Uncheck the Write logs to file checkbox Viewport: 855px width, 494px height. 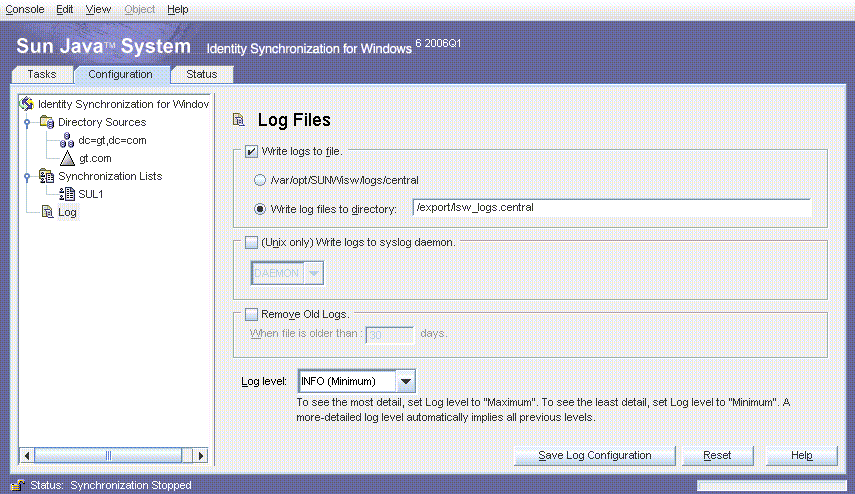251,151
